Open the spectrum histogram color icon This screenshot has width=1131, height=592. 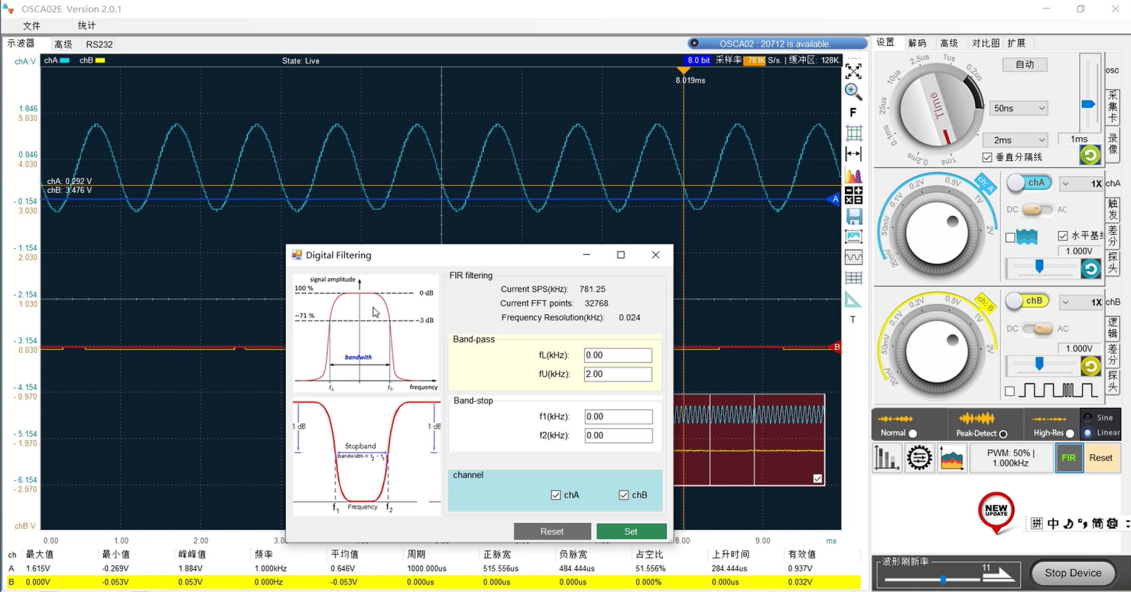[x=853, y=176]
